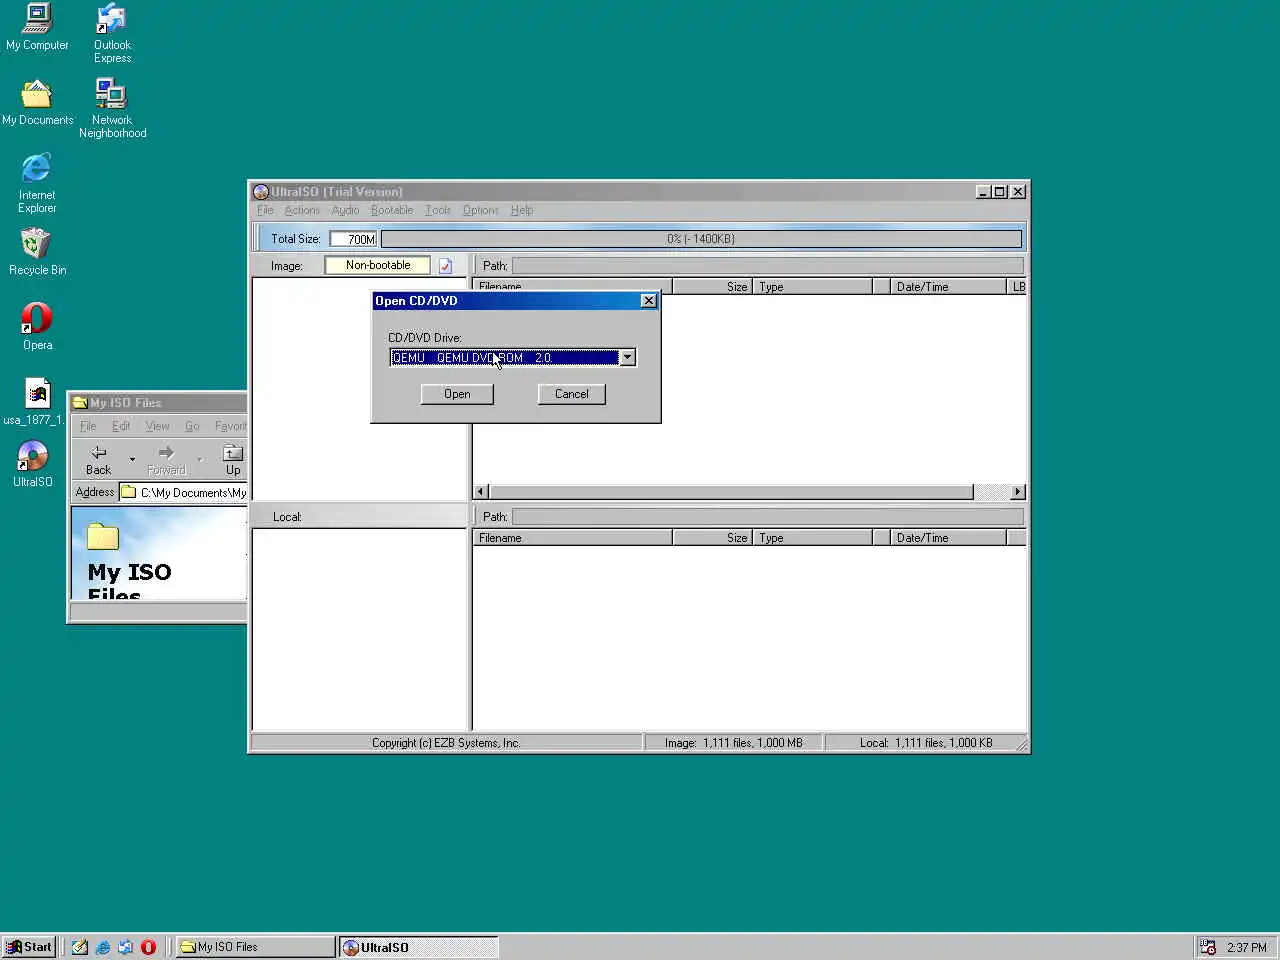Screen dimensions: 1280x960
Task: Click Back in My ISO Files window
Action: [99, 460]
